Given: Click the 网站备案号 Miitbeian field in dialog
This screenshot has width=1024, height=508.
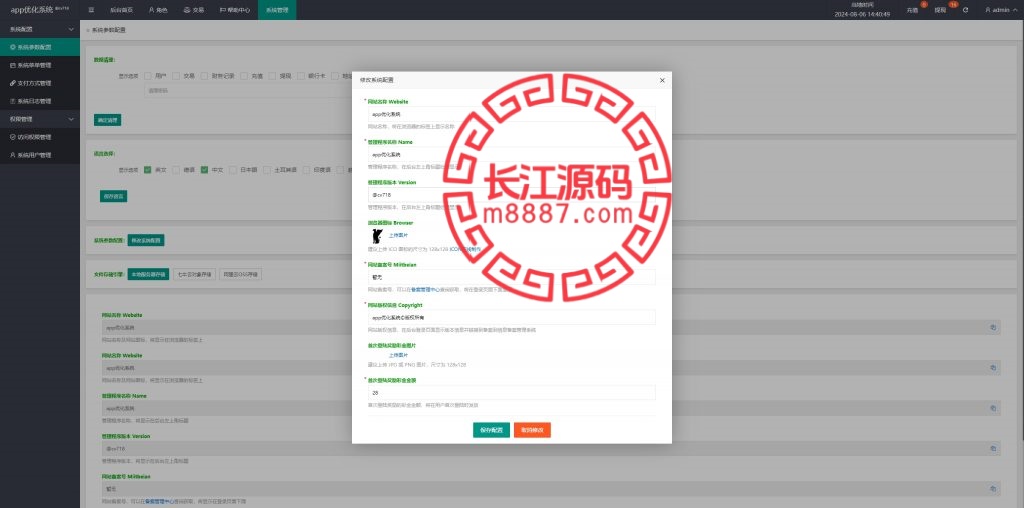Looking at the screenshot, I should pyautogui.click(x=511, y=277).
